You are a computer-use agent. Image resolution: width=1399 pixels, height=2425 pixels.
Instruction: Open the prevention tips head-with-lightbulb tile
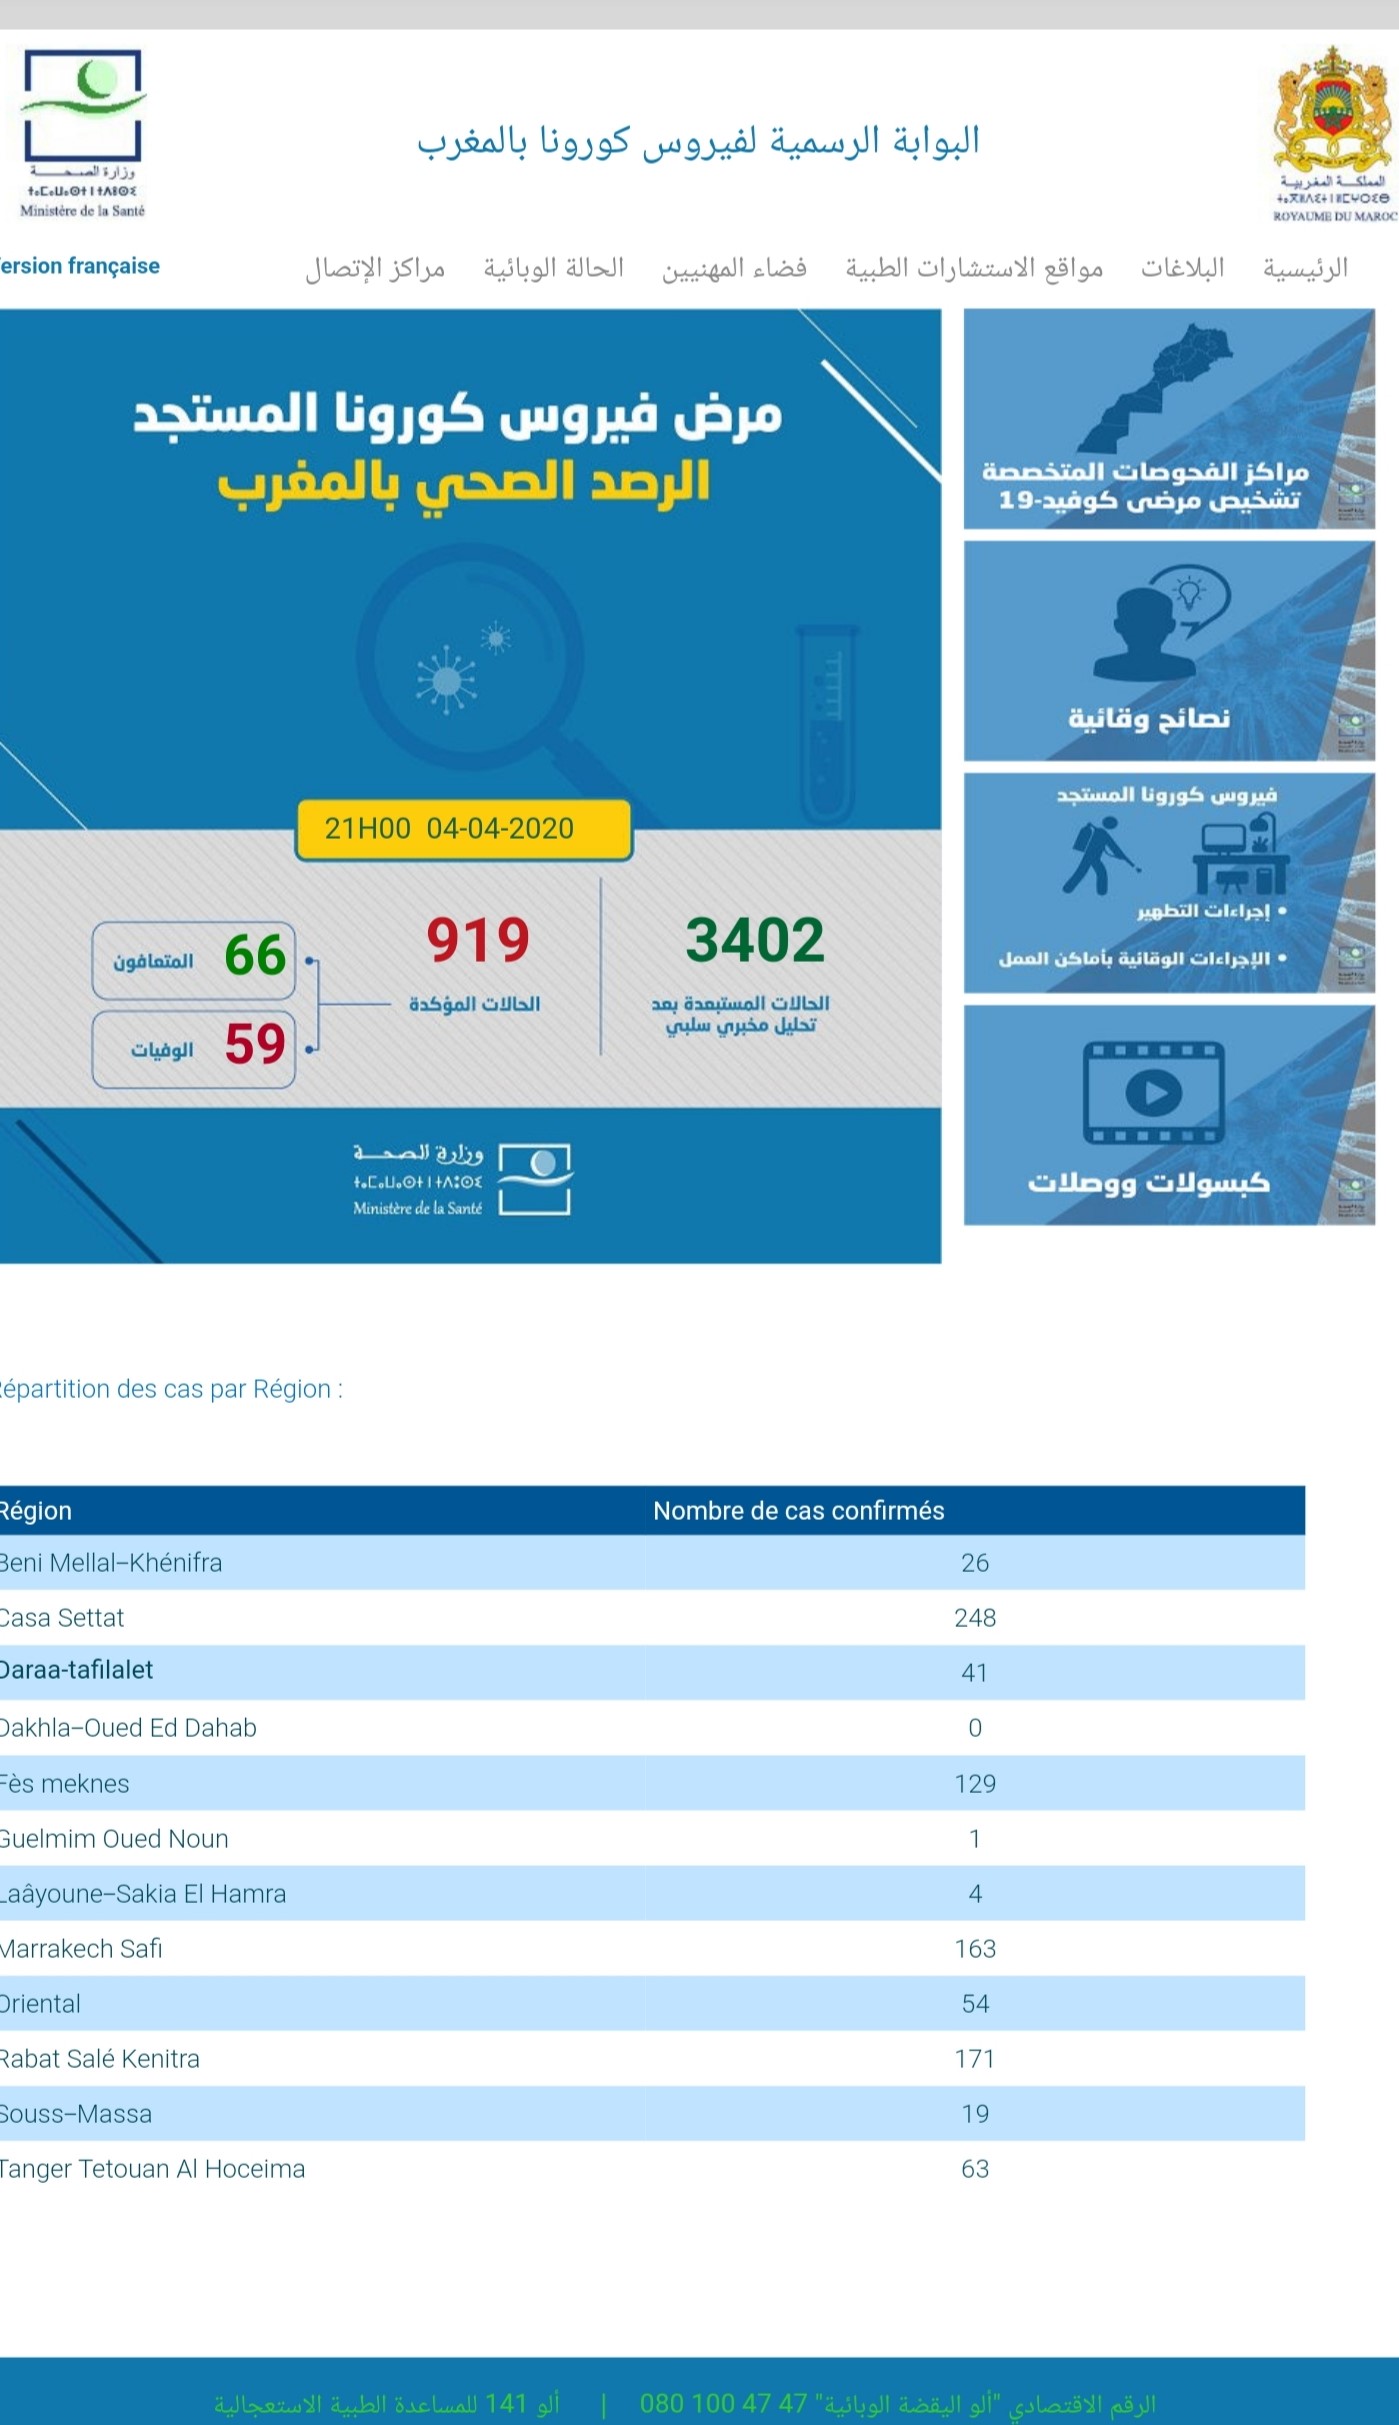[1169, 651]
